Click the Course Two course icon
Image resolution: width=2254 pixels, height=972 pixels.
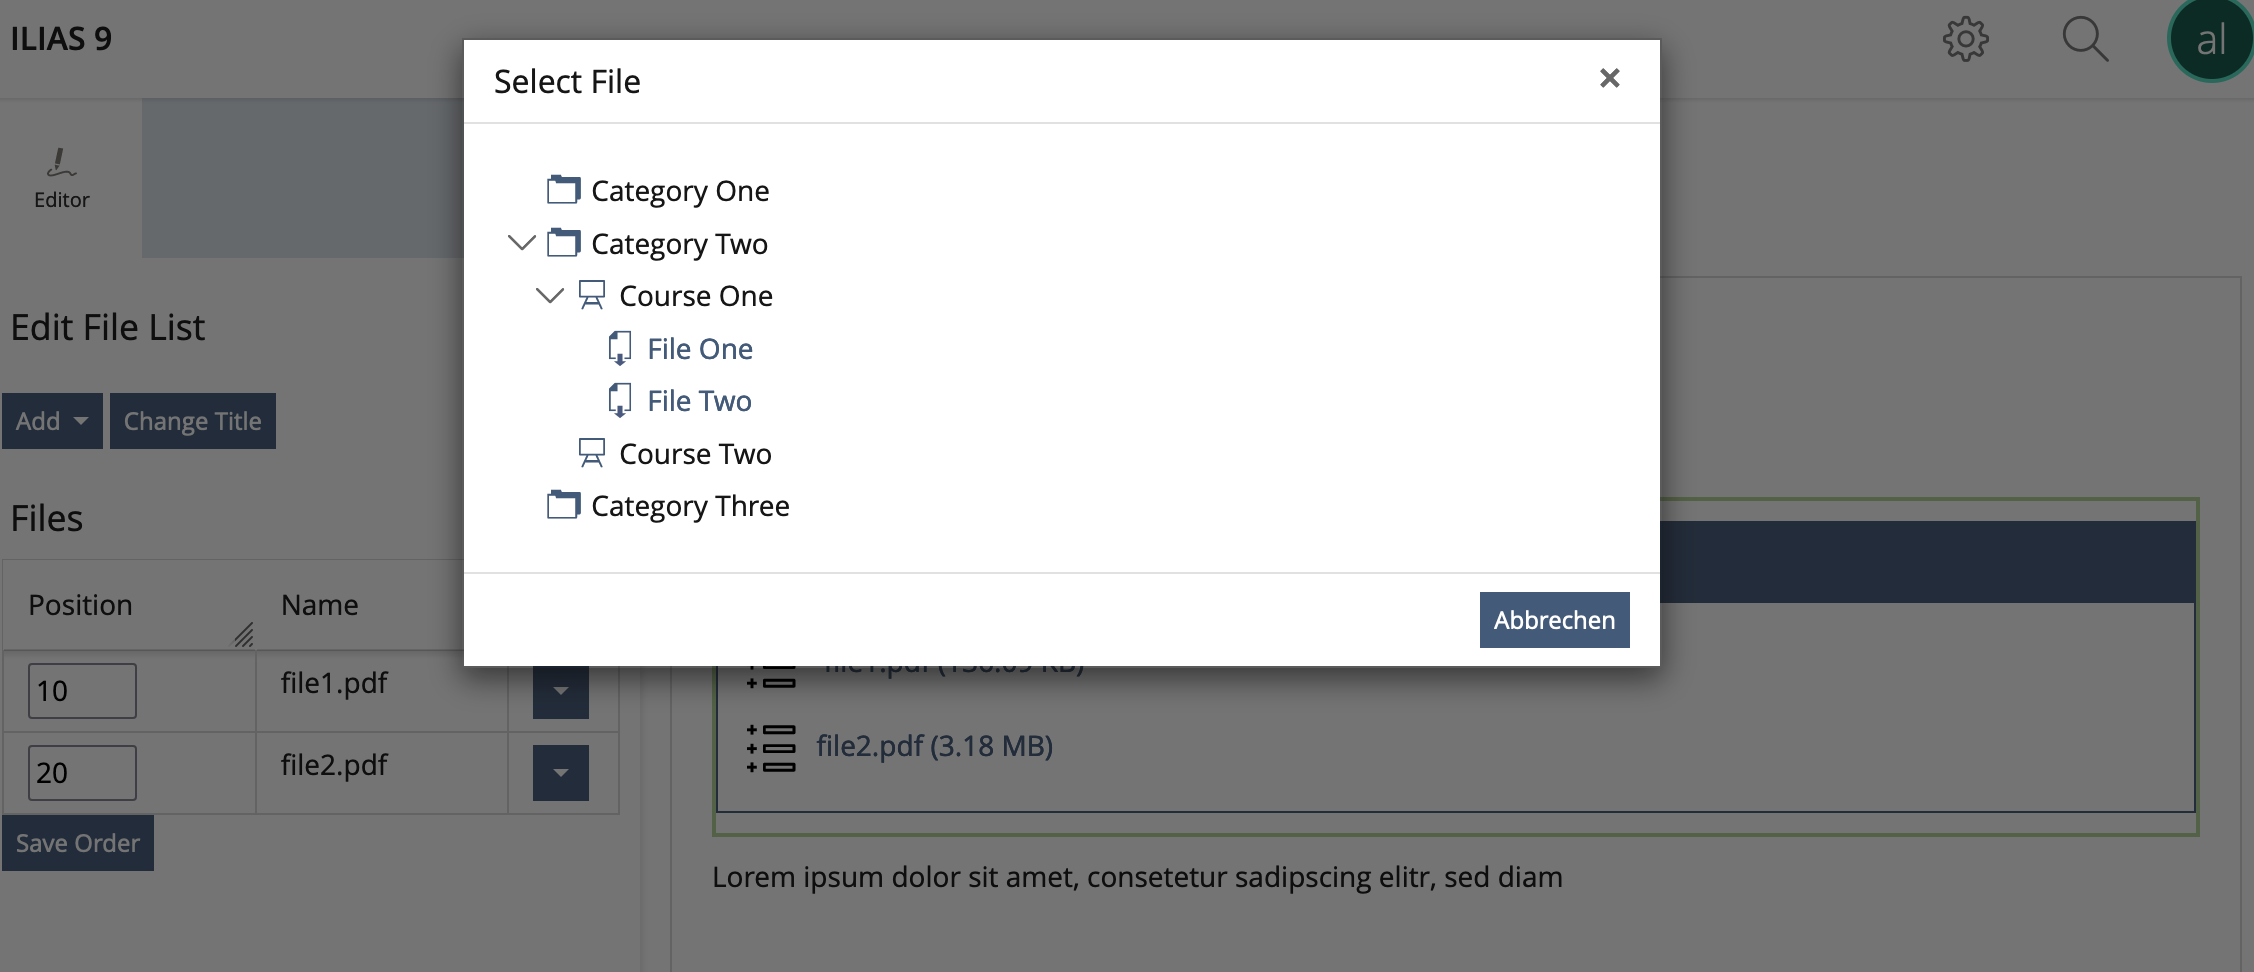[592, 453]
